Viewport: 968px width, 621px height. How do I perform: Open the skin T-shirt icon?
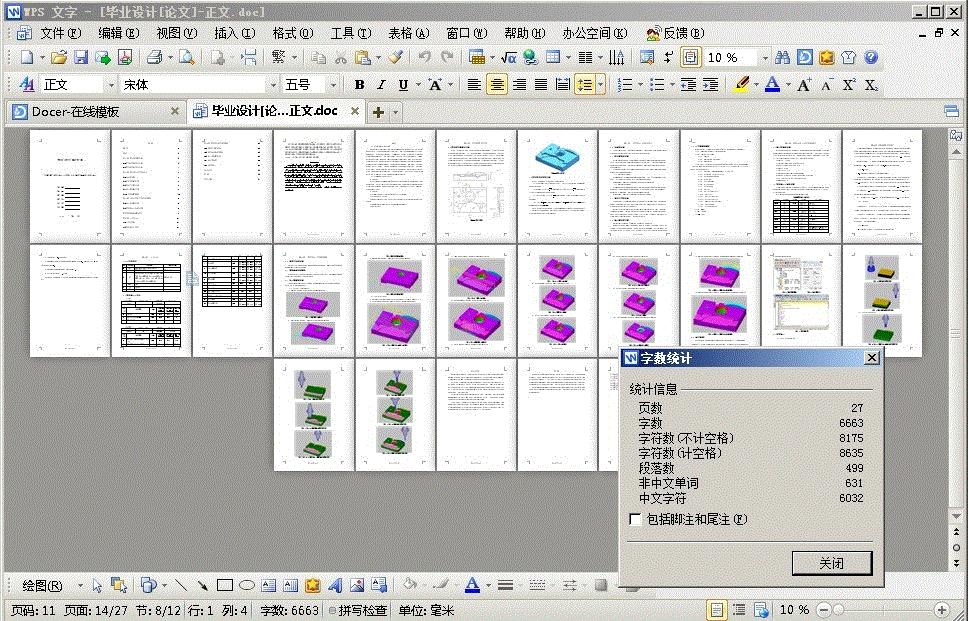pyautogui.click(x=849, y=57)
